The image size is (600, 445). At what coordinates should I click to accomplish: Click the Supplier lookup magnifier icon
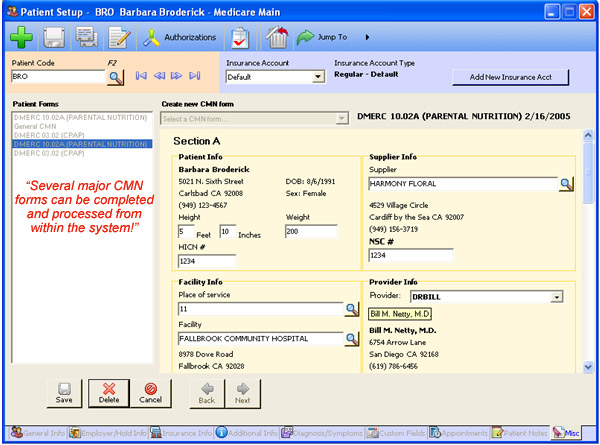pyautogui.click(x=566, y=184)
